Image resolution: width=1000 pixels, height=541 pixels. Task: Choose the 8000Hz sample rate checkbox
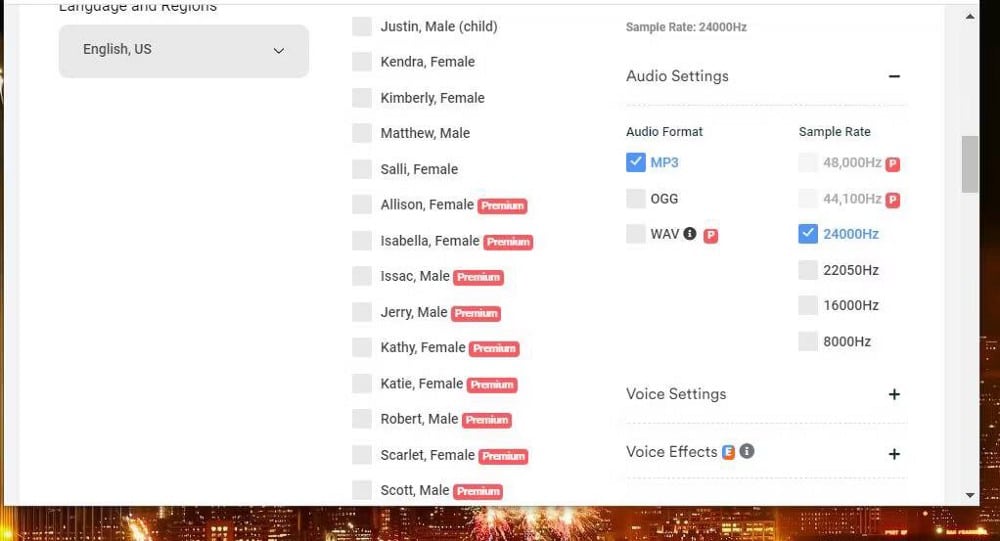[x=808, y=341]
